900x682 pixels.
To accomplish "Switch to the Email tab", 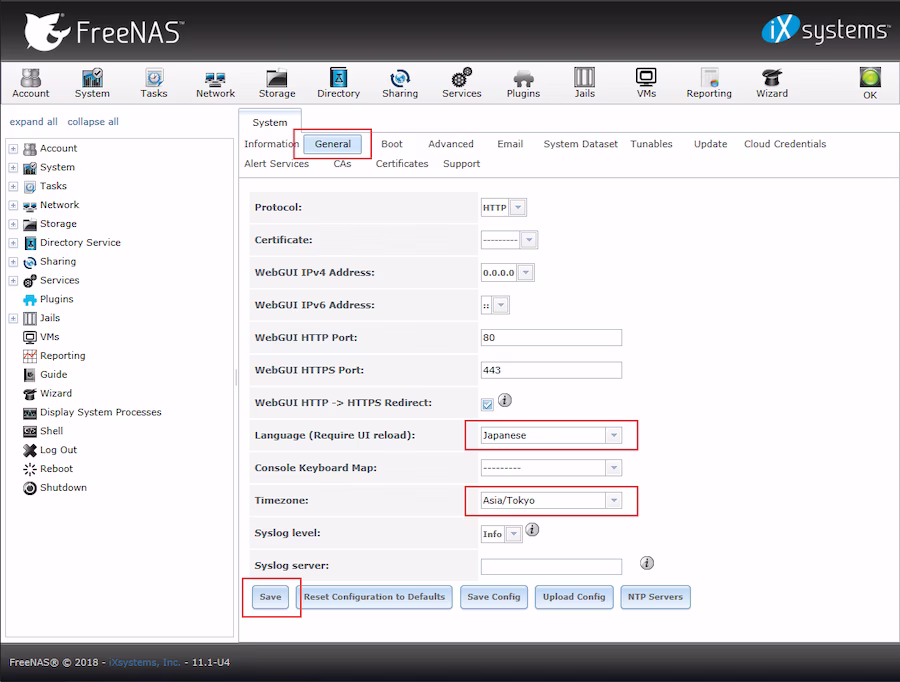I will pos(510,144).
